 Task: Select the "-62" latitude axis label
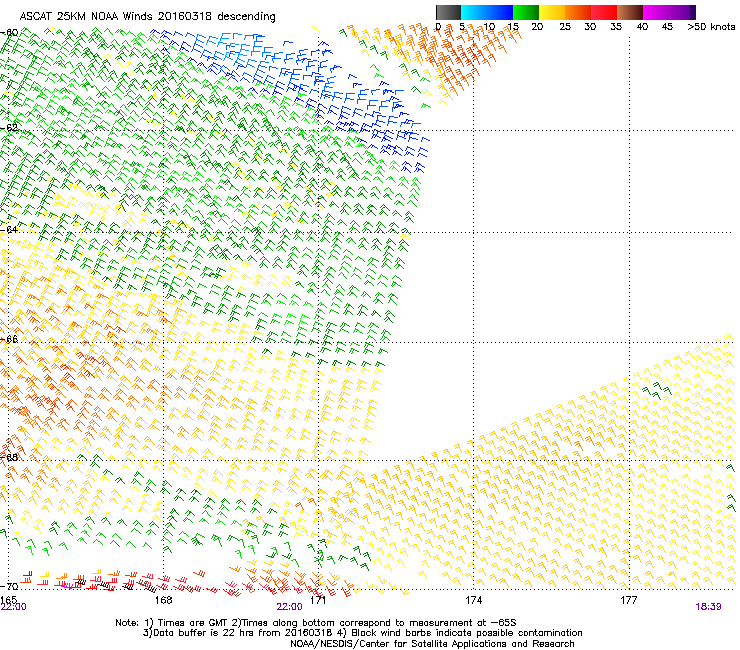coord(9,127)
